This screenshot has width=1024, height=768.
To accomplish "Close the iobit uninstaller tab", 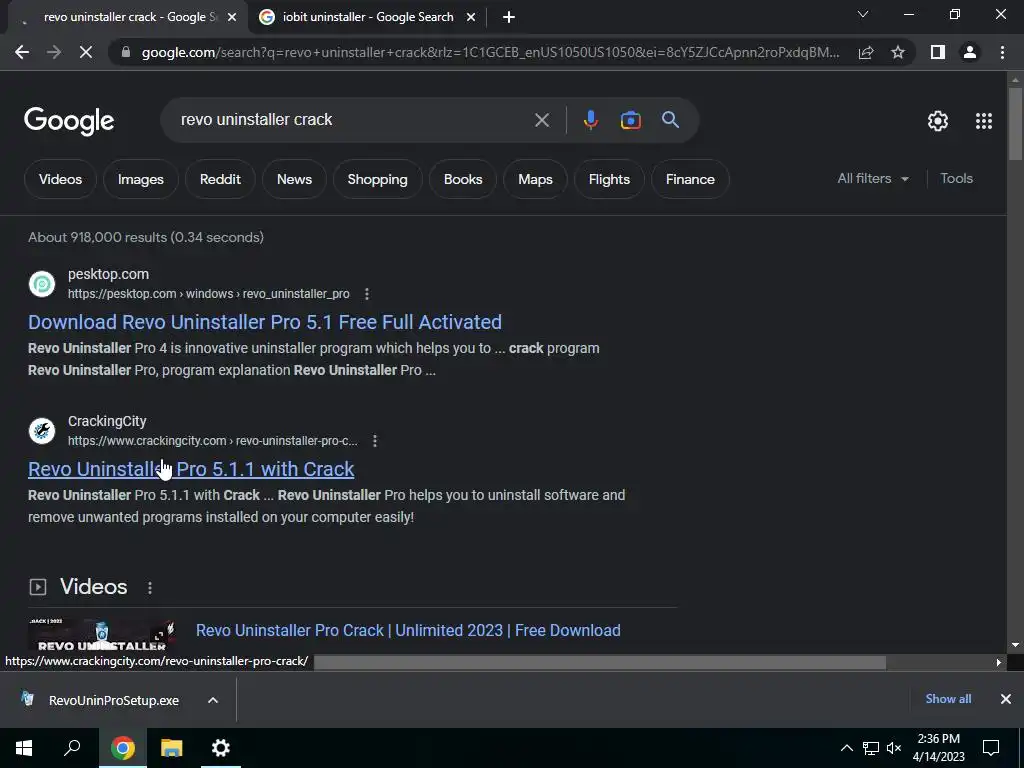I will coord(471,17).
